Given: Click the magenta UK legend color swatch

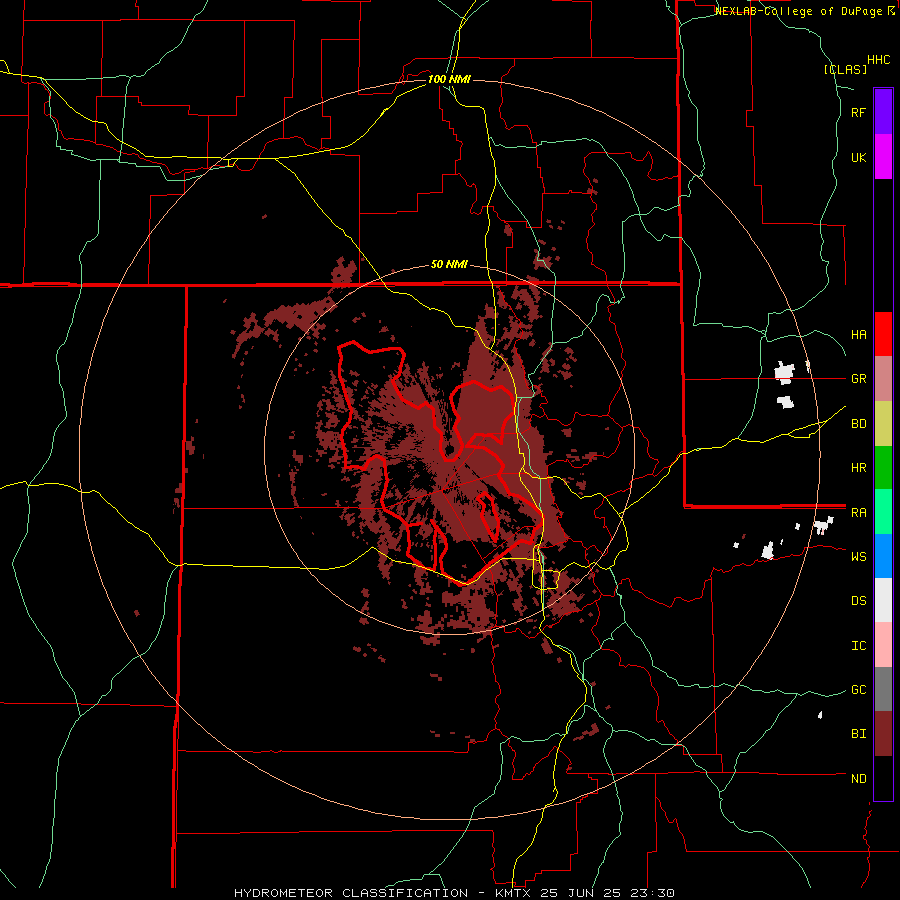Looking at the screenshot, I should 883,157.
